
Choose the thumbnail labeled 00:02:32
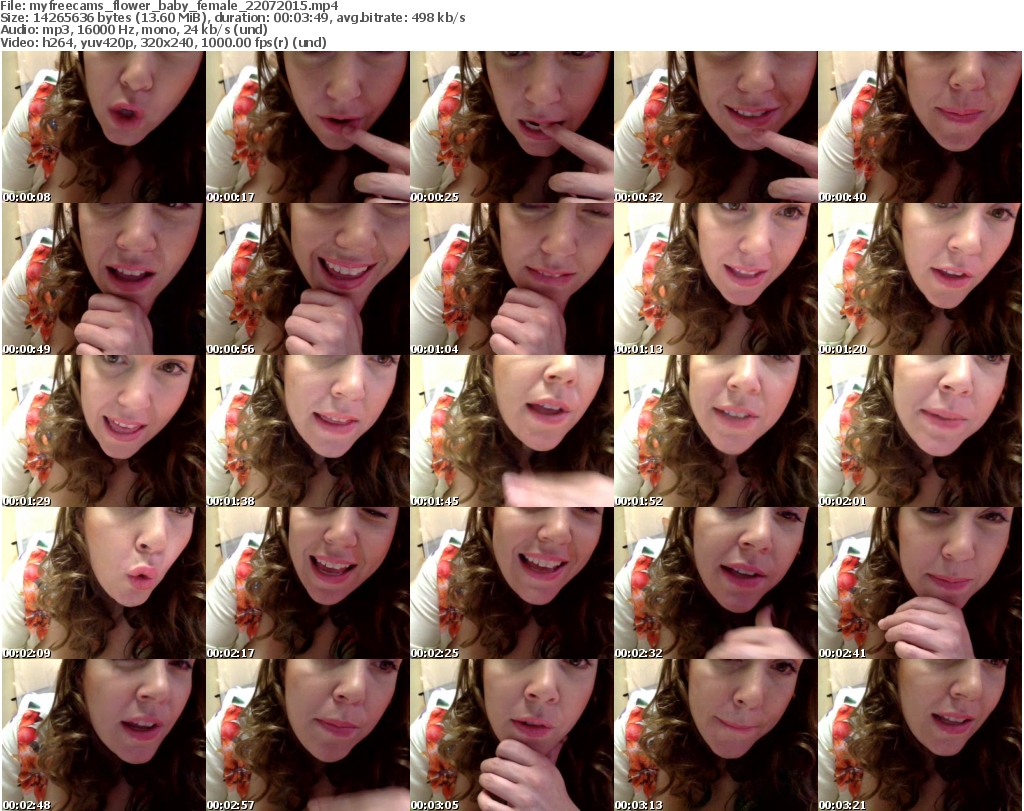click(x=716, y=583)
